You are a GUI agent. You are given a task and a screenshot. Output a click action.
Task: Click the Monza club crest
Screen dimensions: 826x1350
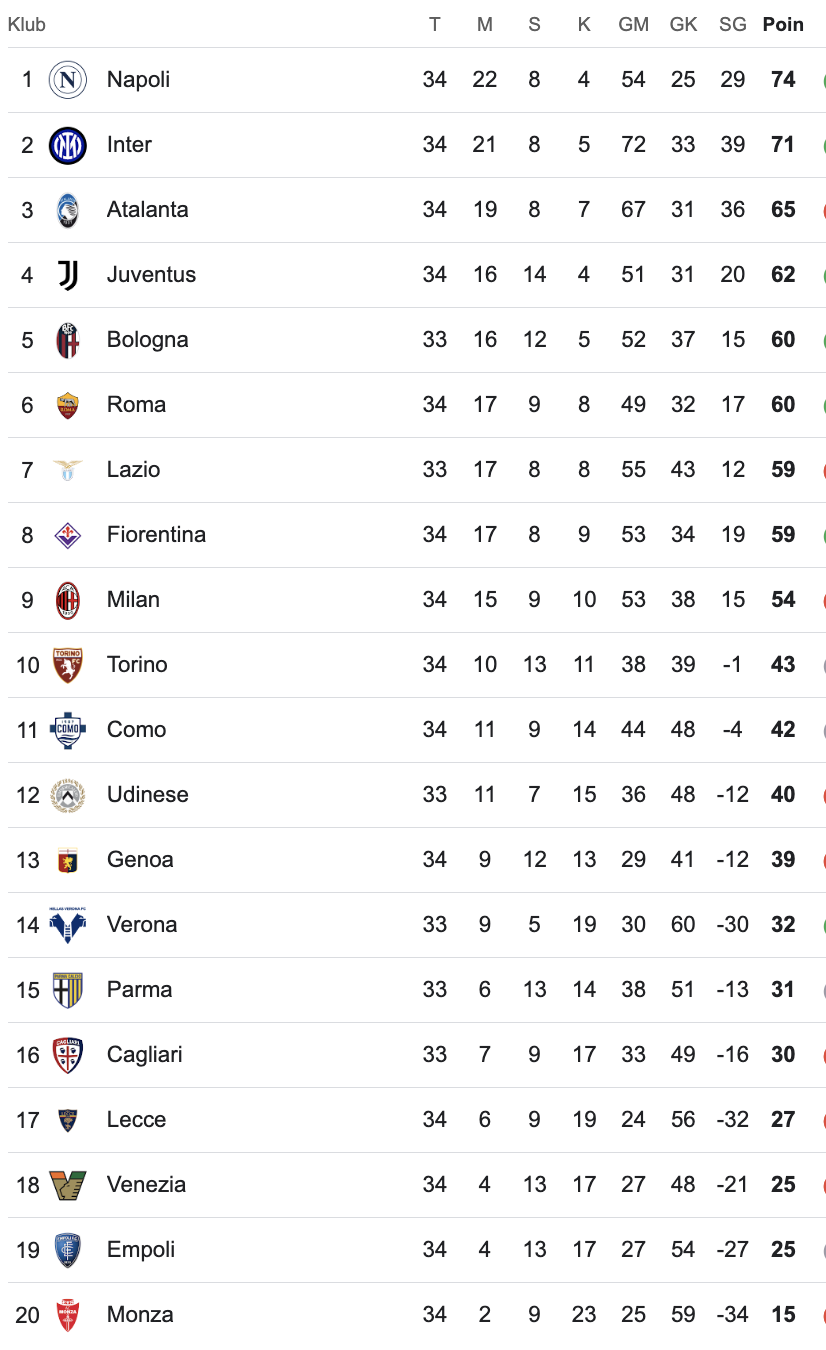(67, 1315)
